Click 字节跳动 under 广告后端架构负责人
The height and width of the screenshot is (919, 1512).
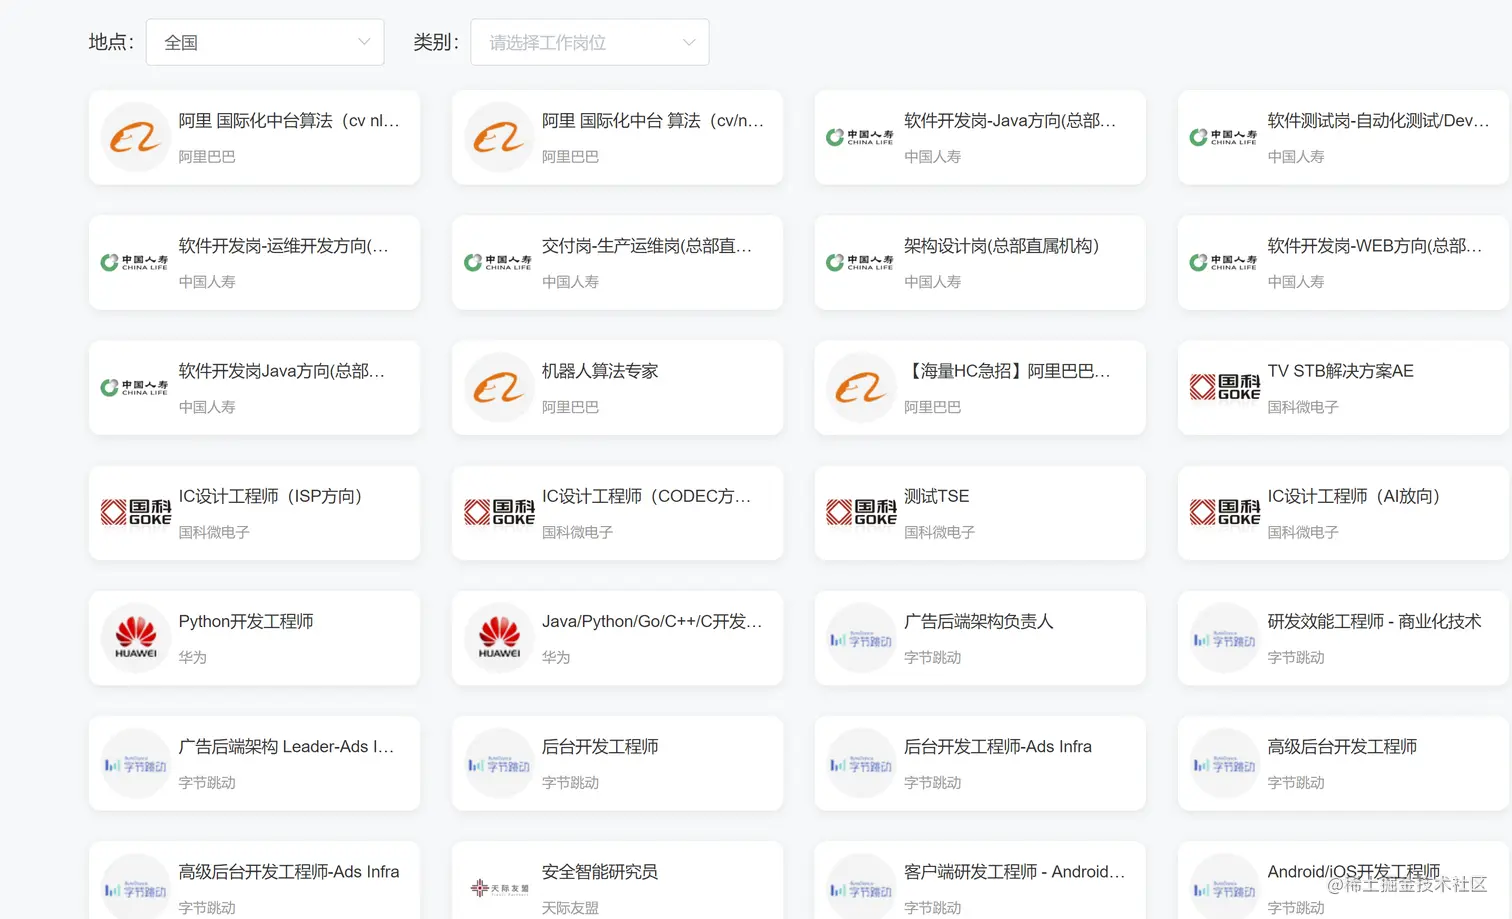point(933,658)
